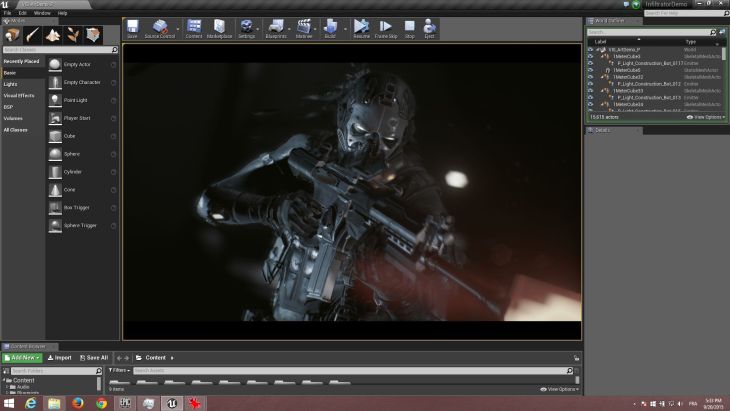Toggle visibility of the World root row
Screen dimensions: 730x411
[x=591, y=49]
